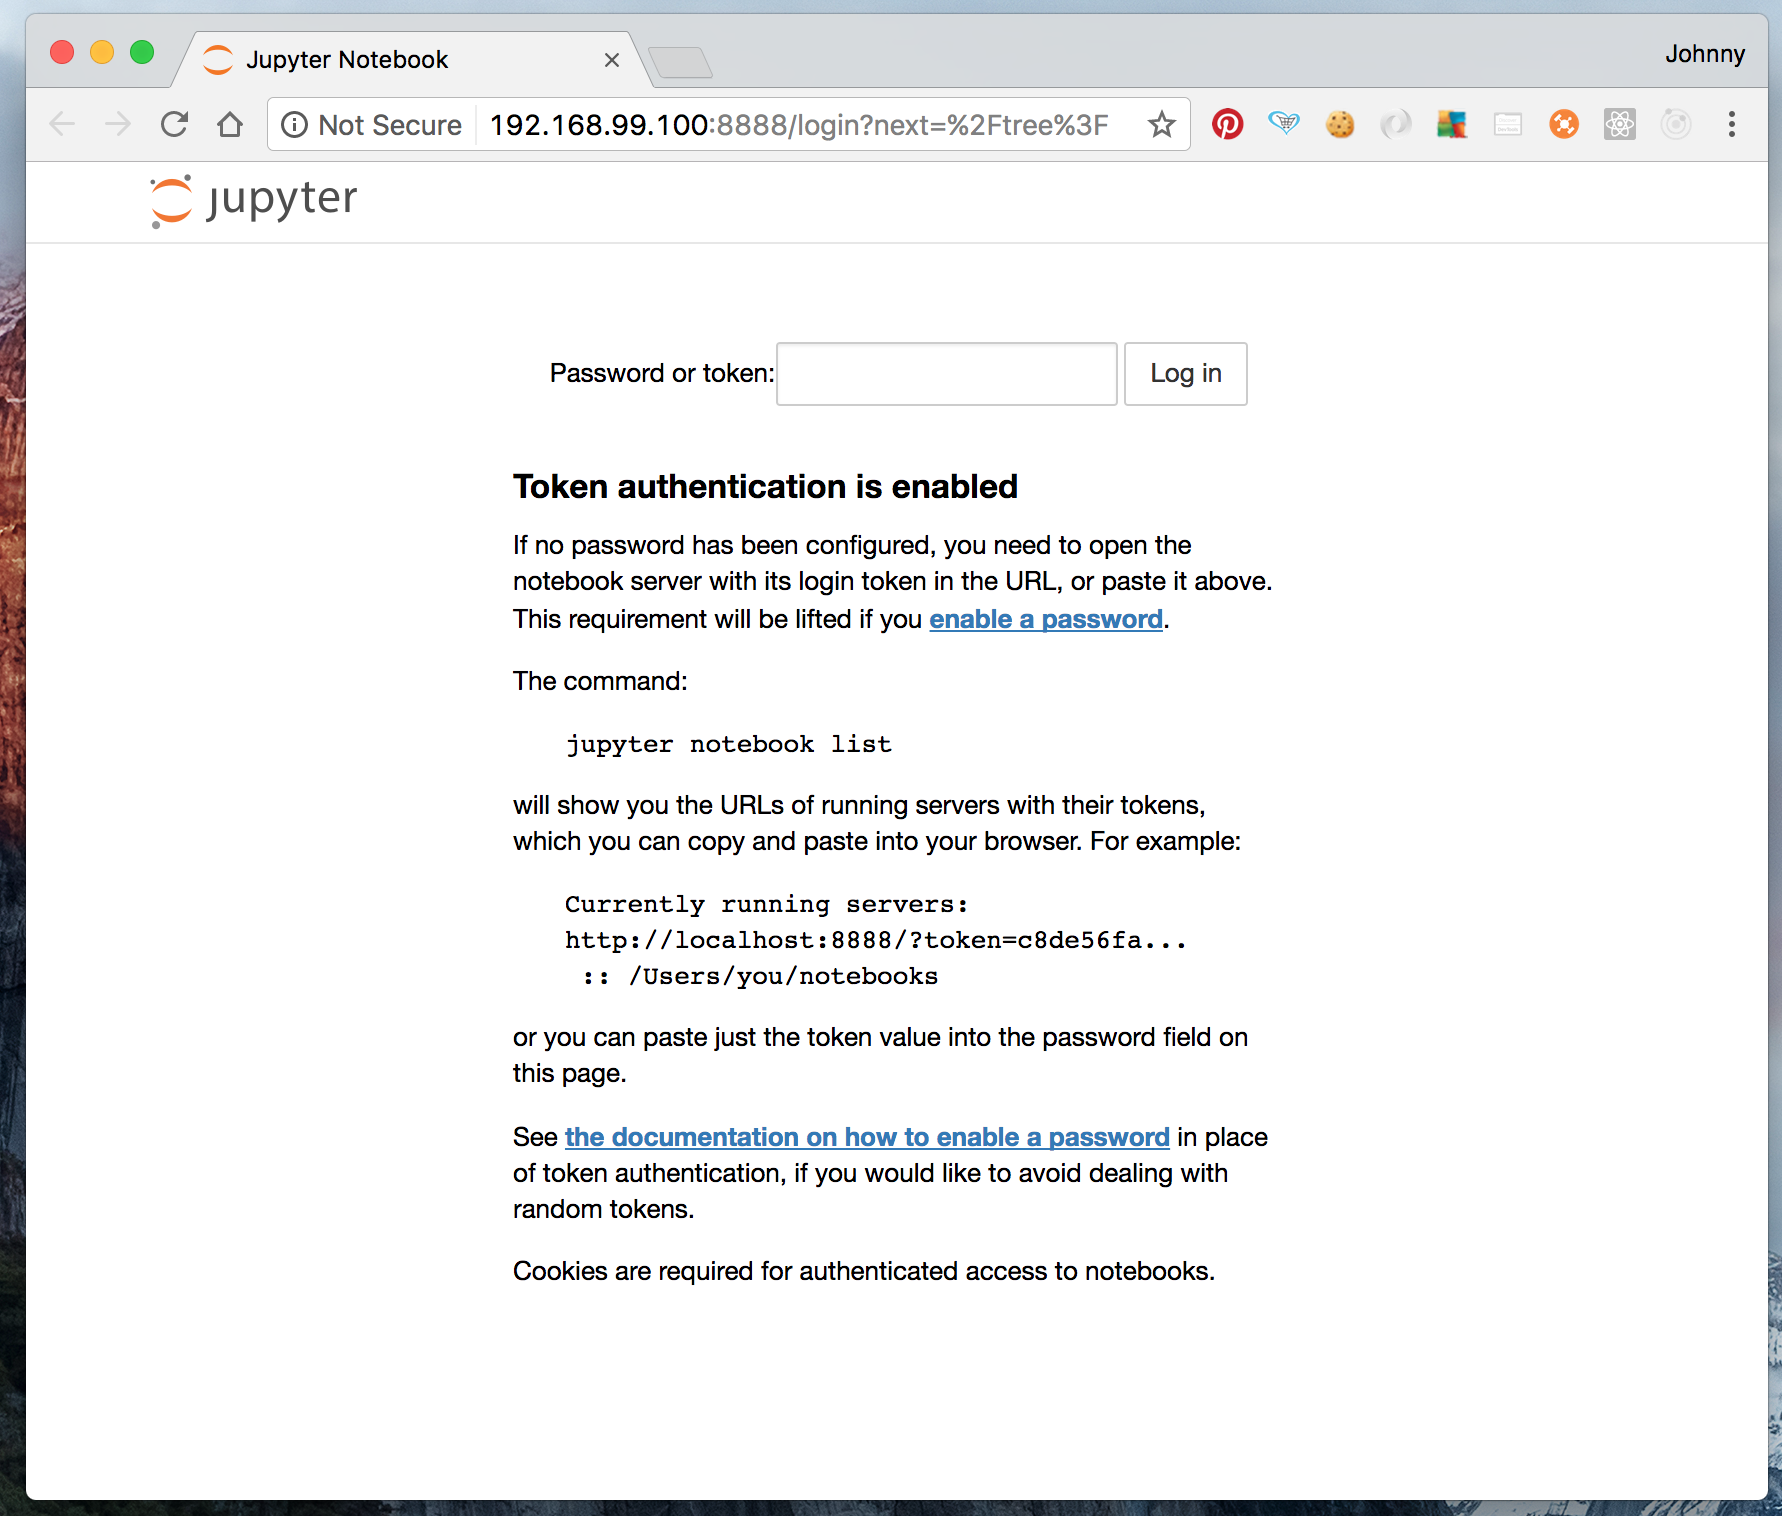1782x1516 pixels.
Task: Open the Pinterest extension
Action: [1228, 124]
